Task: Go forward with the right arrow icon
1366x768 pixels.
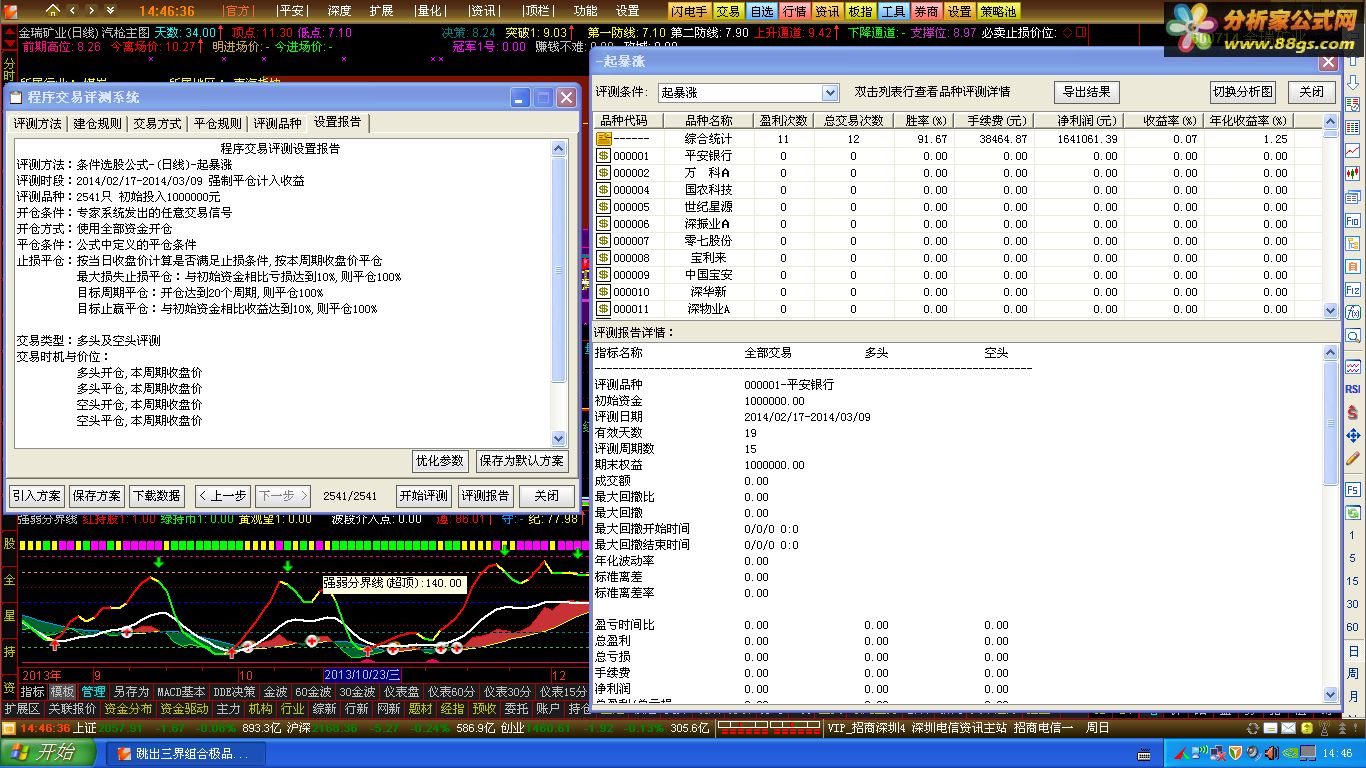Action: pos(90,10)
